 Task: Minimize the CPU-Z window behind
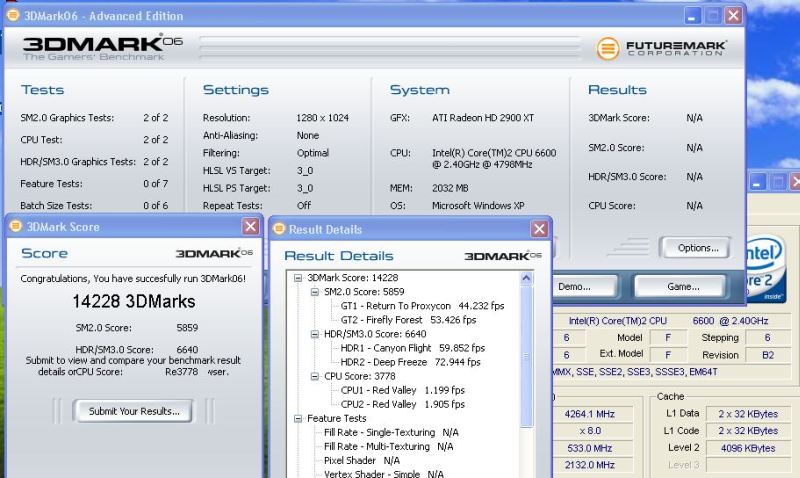757,182
